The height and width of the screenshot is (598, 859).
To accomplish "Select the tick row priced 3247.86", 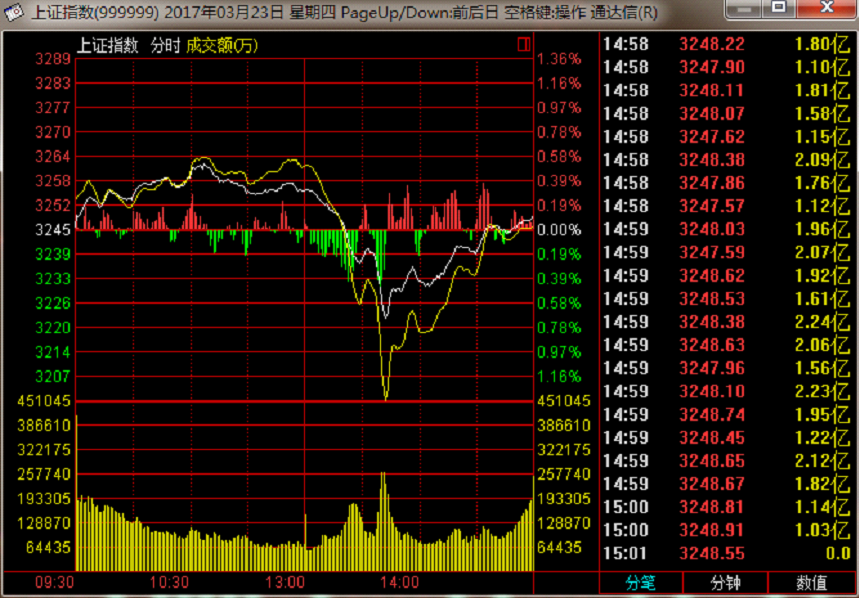I will [726, 183].
